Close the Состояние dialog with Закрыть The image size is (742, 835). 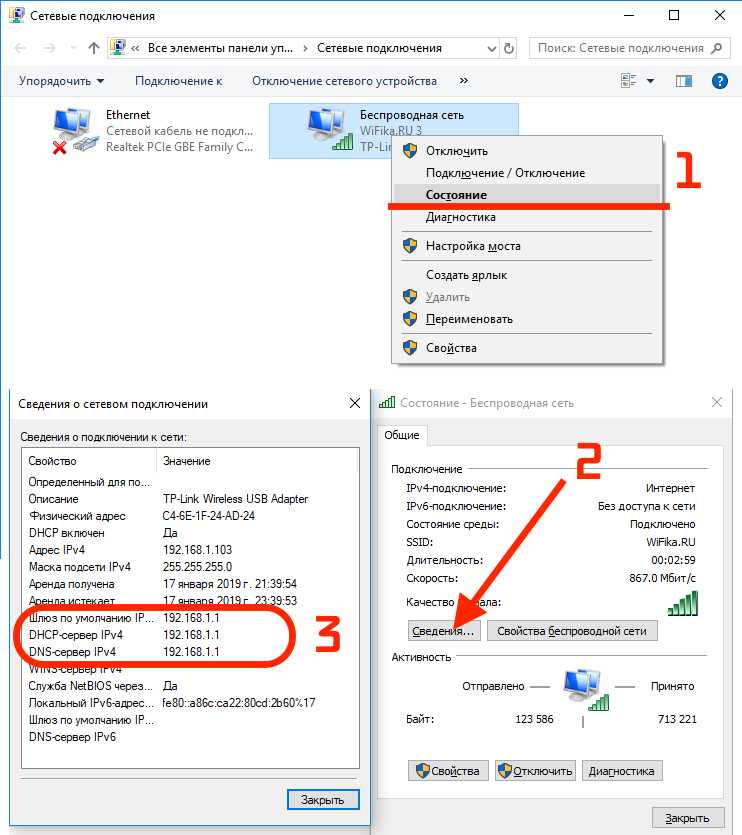(688, 818)
